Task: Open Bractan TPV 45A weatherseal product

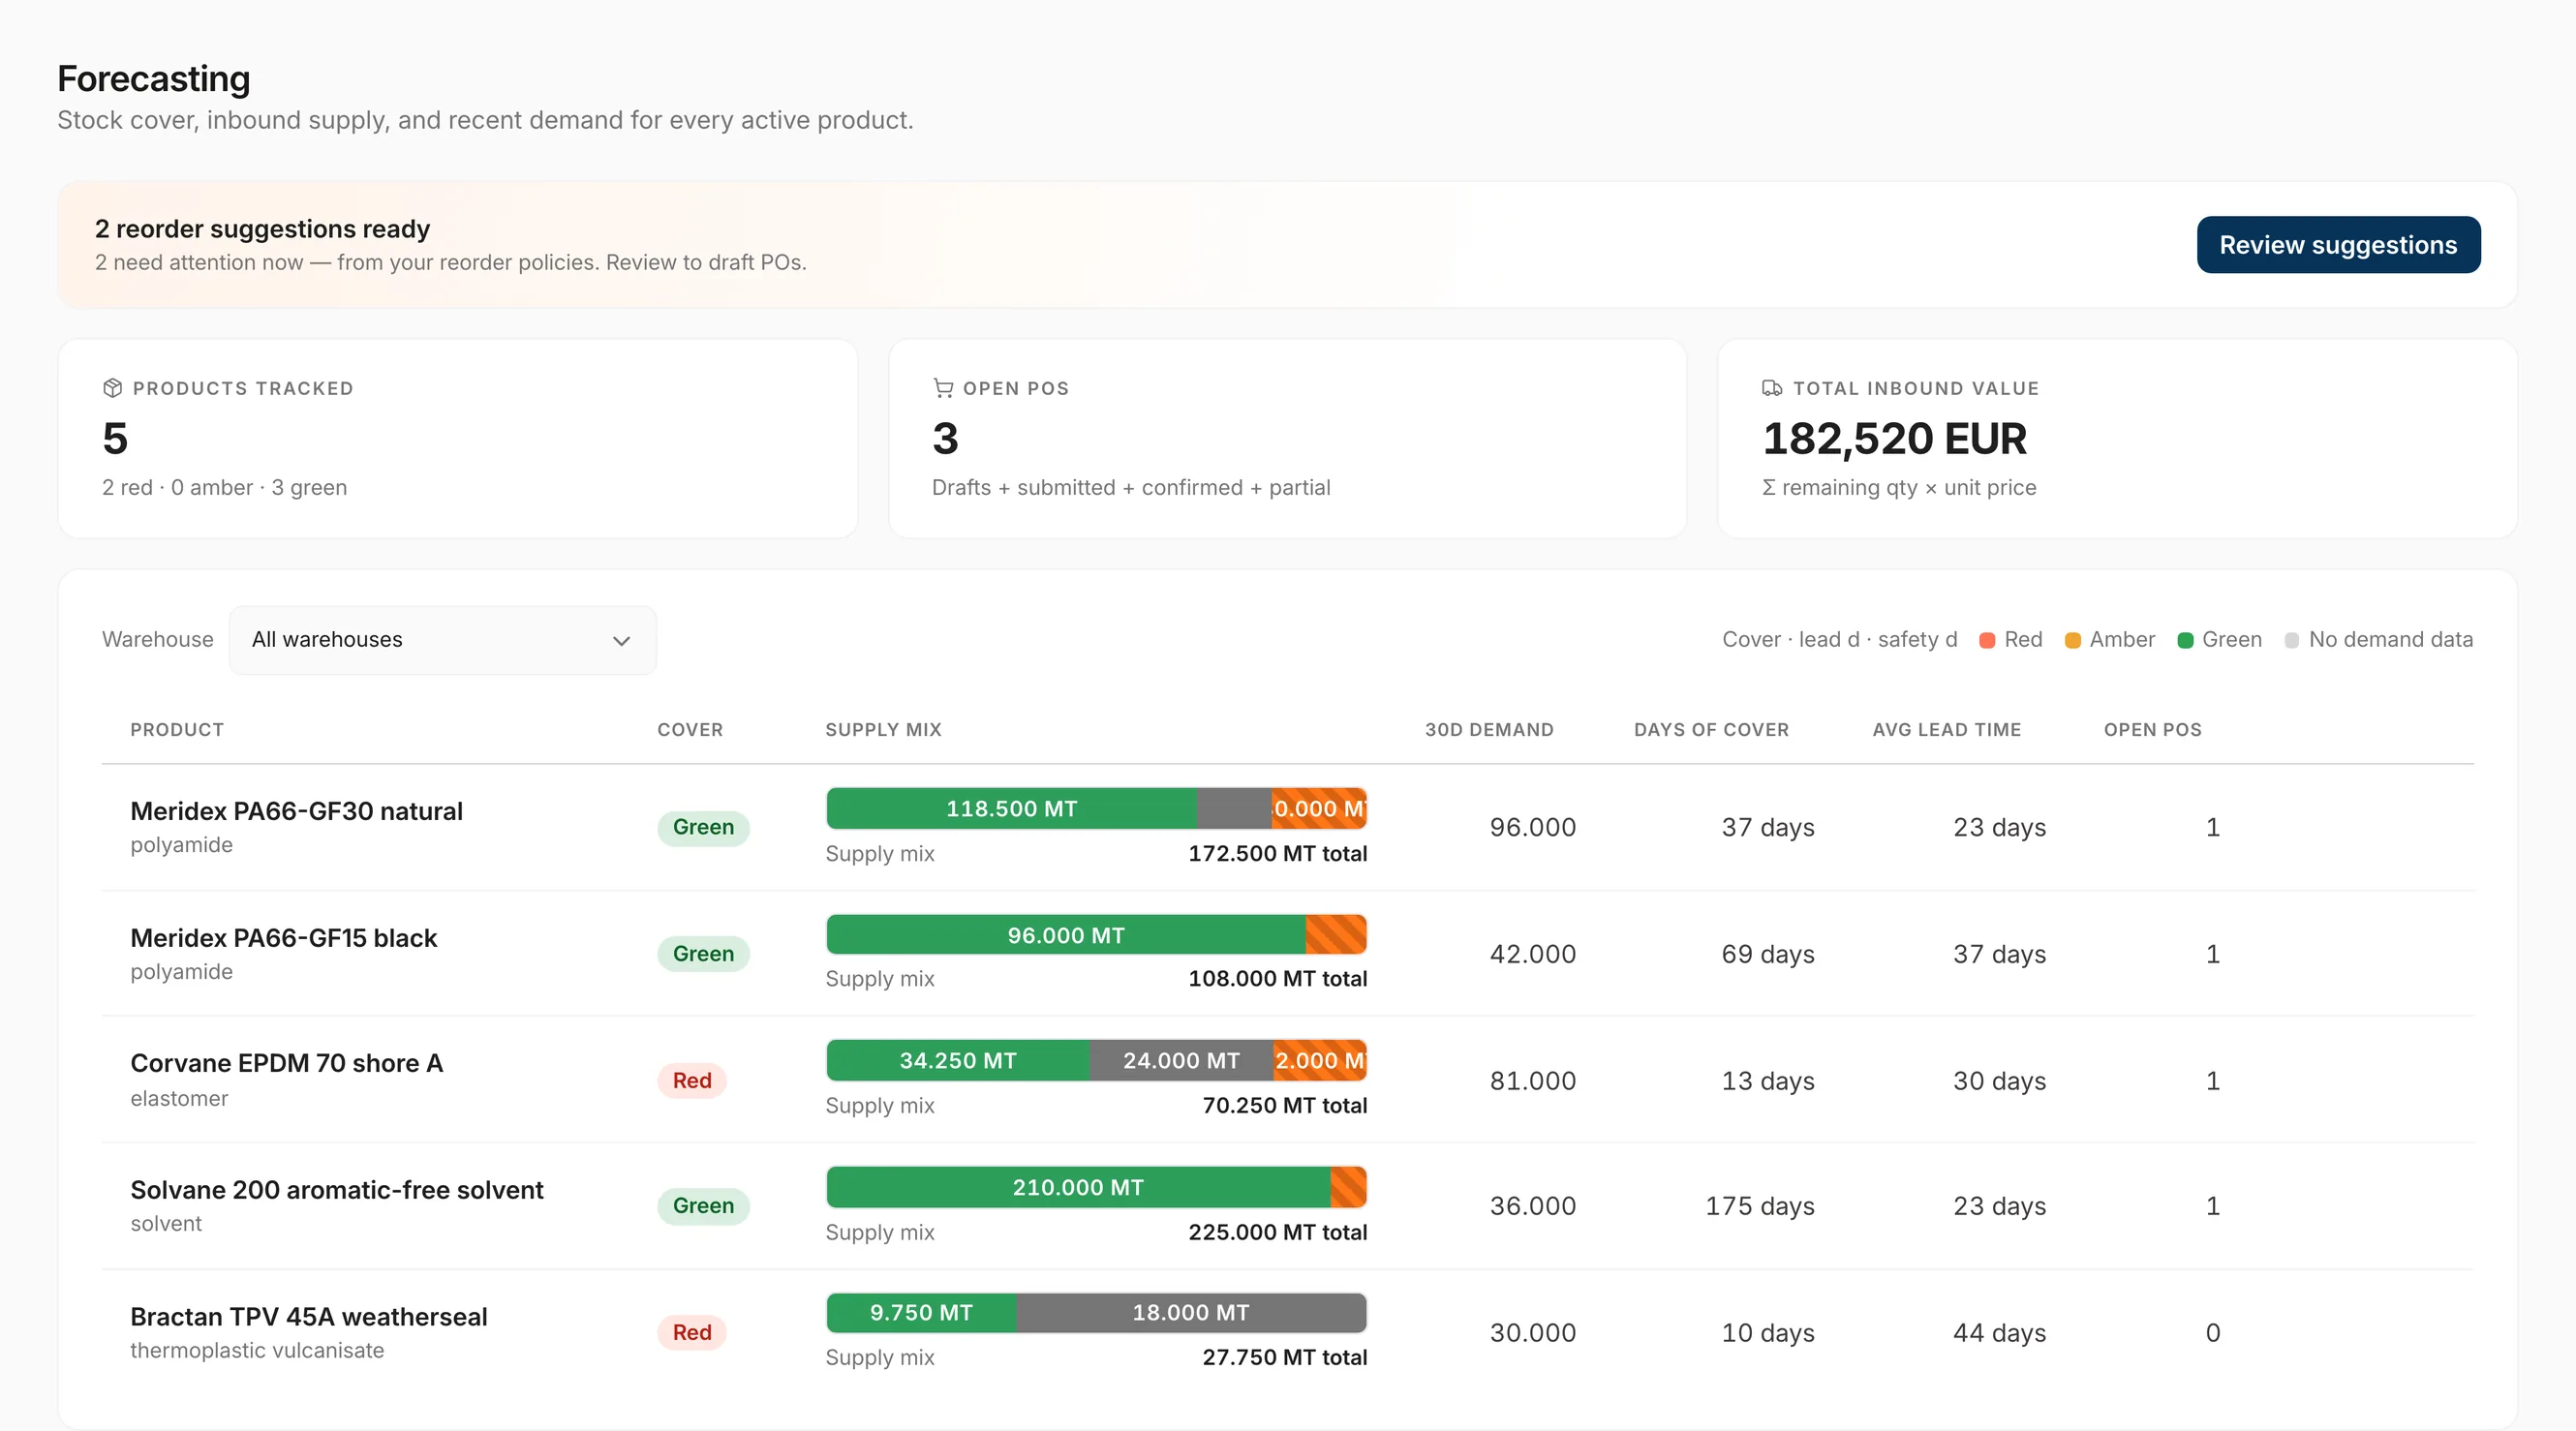Action: click(308, 1316)
